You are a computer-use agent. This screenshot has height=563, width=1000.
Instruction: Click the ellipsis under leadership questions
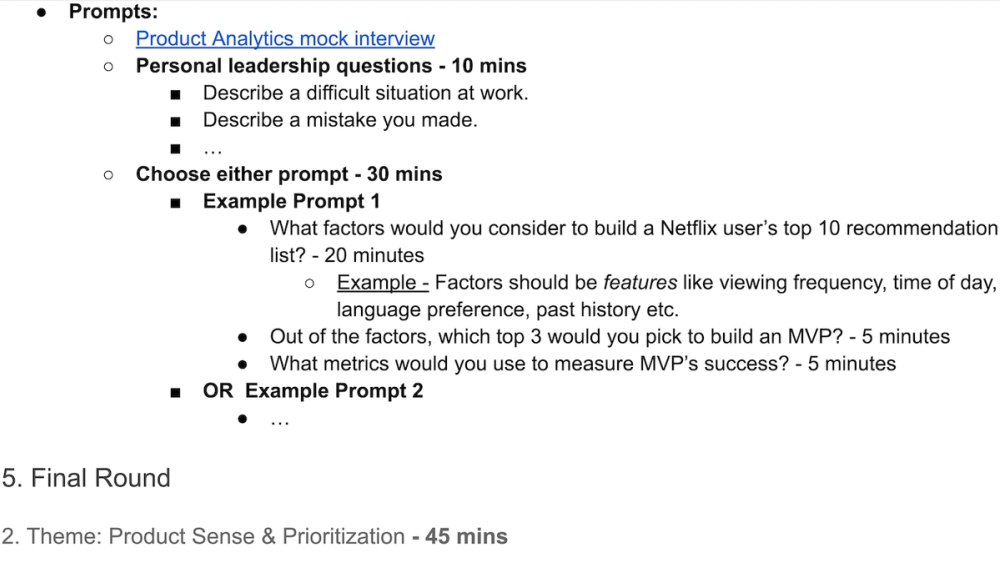(212, 149)
